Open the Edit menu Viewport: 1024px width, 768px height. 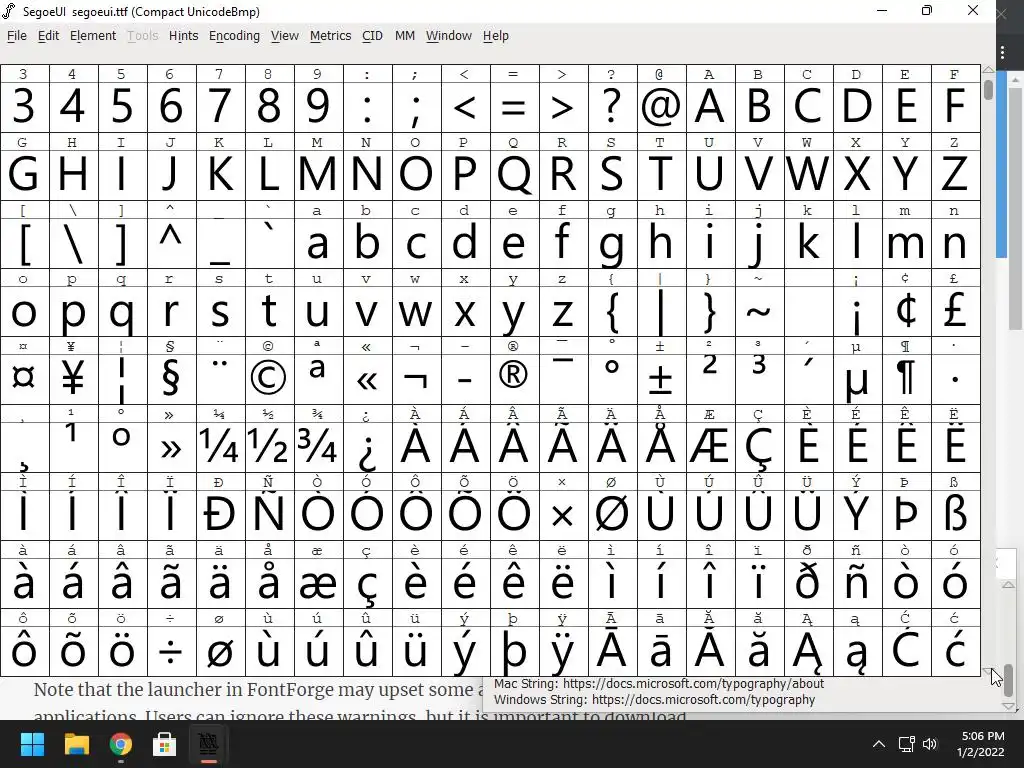point(48,36)
